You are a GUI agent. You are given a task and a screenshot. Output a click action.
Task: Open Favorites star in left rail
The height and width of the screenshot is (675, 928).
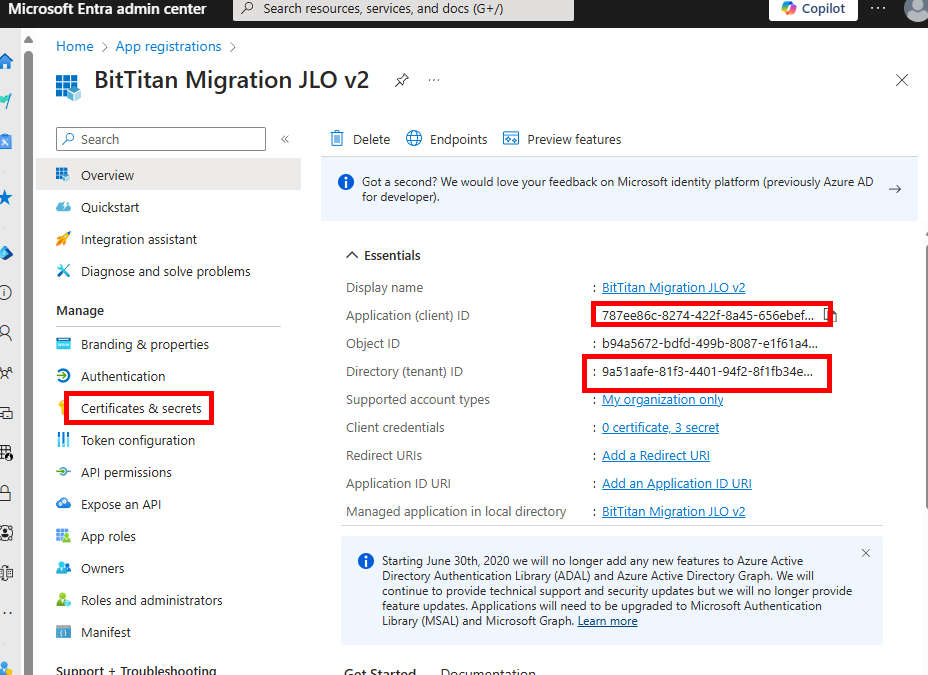pyautogui.click(x=6, y=197)
